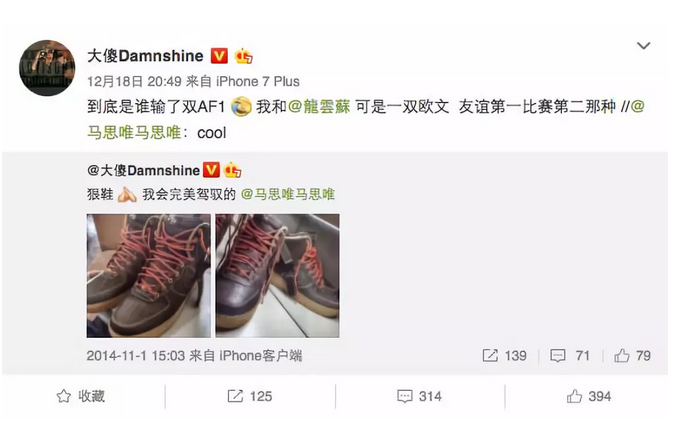Screen dimensions: 679x434
Task: Open the 314 comments button
Action: point(419,396)
